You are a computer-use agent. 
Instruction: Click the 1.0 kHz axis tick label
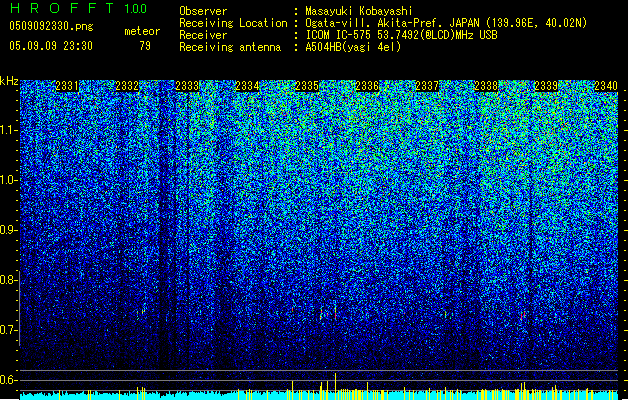8,180
